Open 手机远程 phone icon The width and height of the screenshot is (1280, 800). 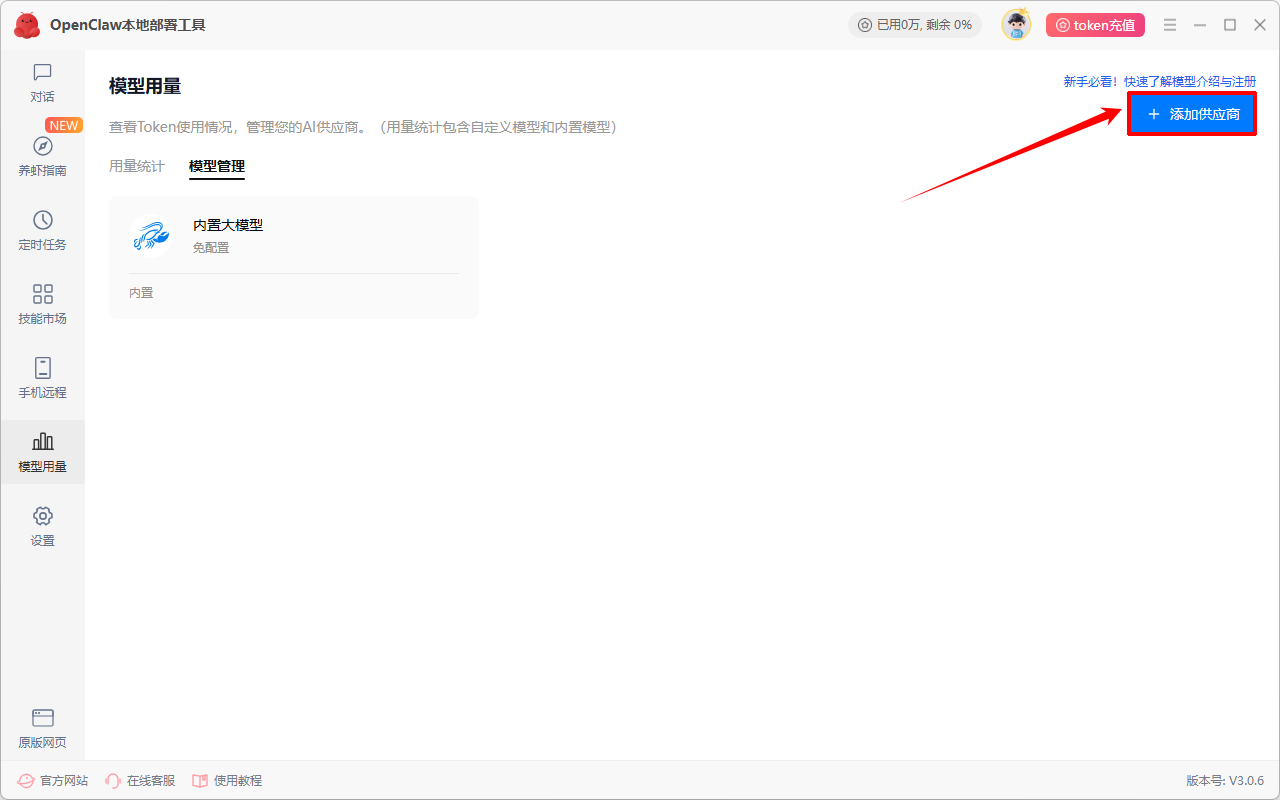pos(42,368)
